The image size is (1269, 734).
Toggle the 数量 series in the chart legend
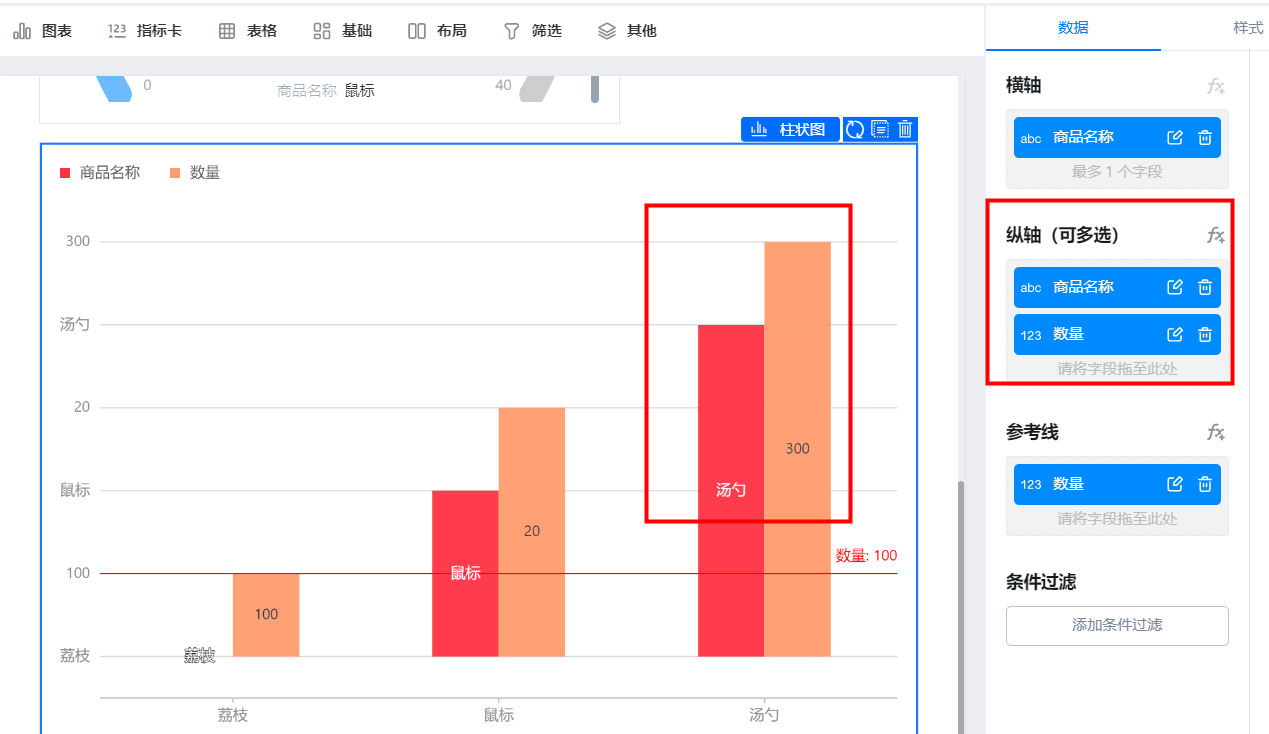pos(195,173)
